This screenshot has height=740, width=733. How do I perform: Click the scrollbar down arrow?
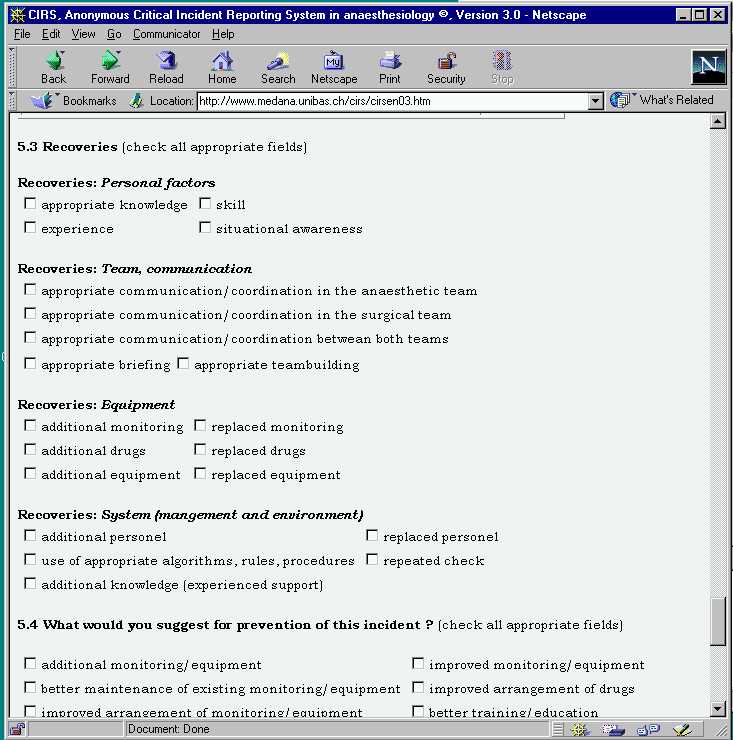click(717, 708)
